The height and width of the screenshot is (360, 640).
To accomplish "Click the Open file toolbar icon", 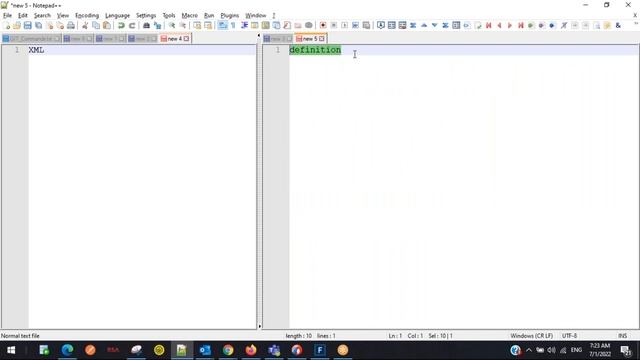I will click(17, 25).
